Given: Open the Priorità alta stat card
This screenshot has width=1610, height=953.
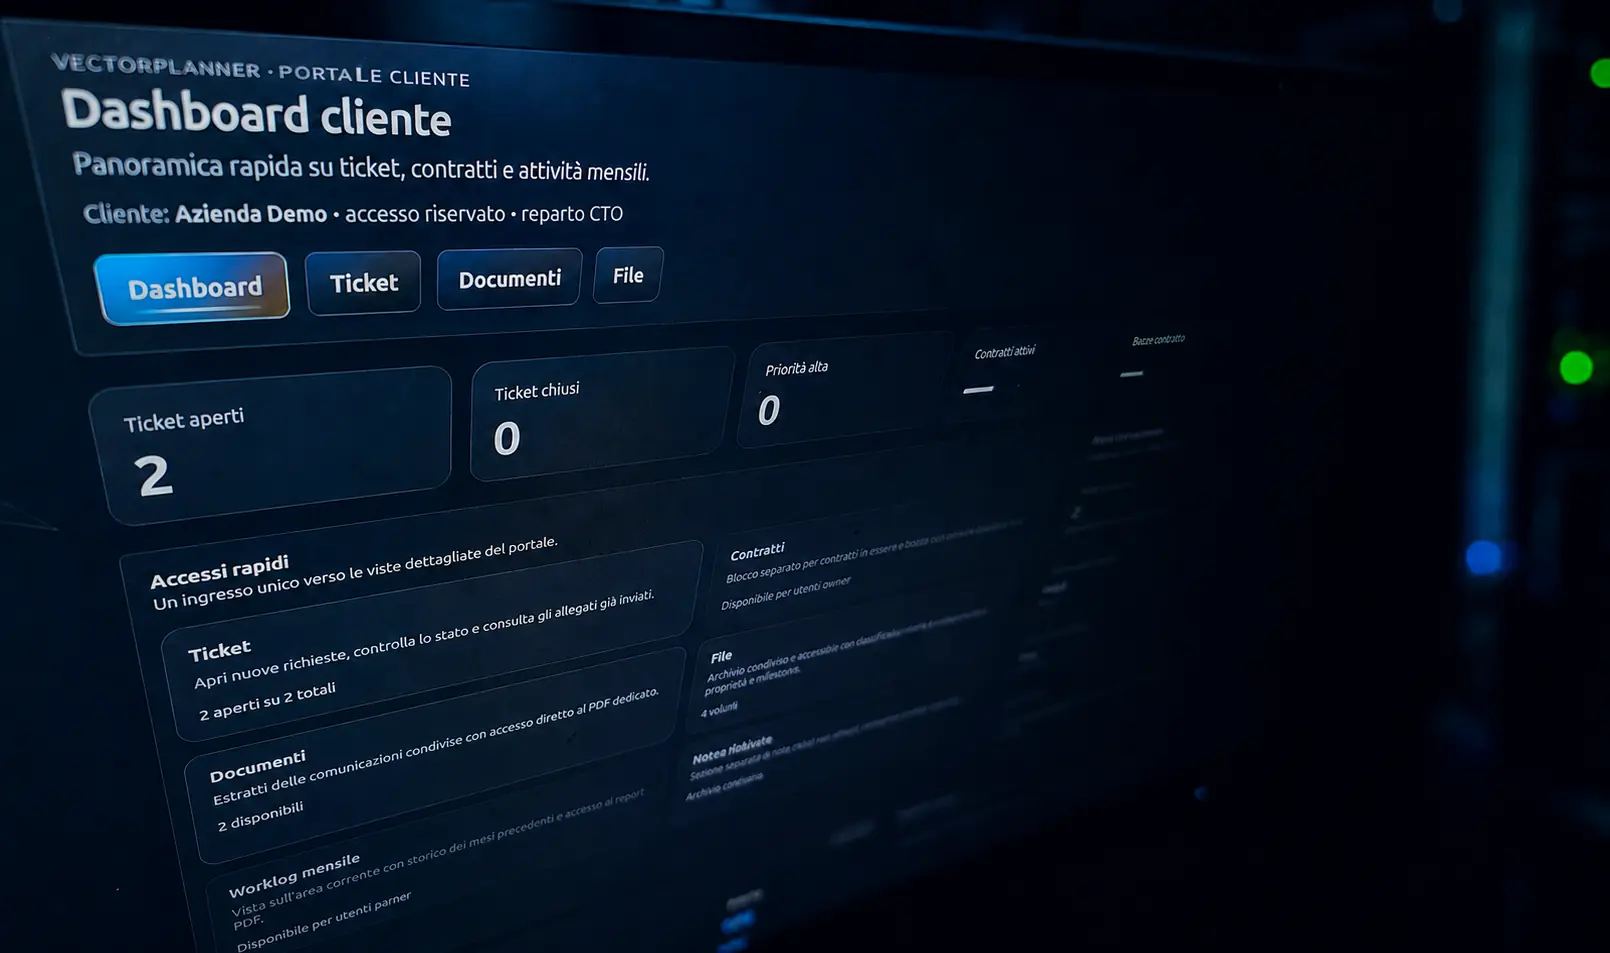Looking at the screenshot, I should click(845, 390).
